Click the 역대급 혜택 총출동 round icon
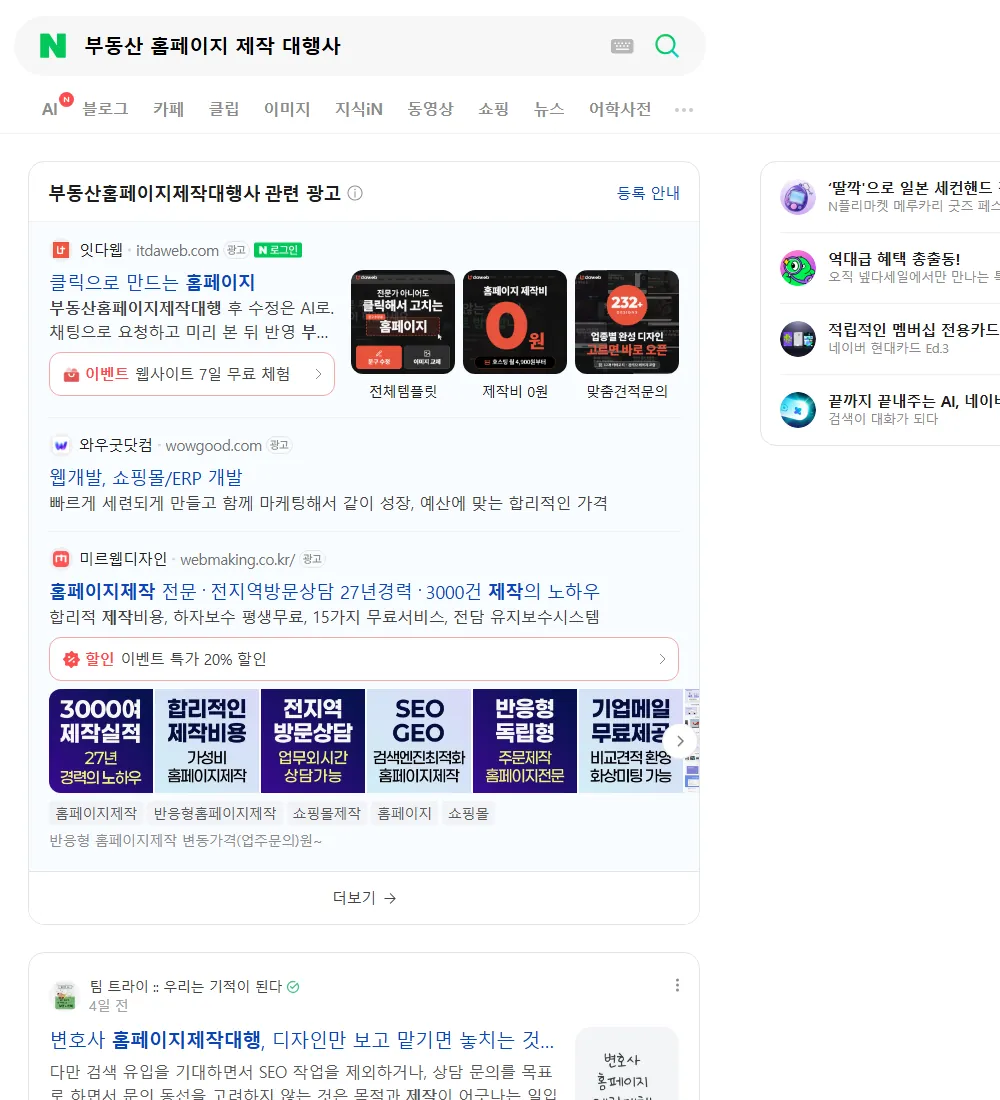 798,268
